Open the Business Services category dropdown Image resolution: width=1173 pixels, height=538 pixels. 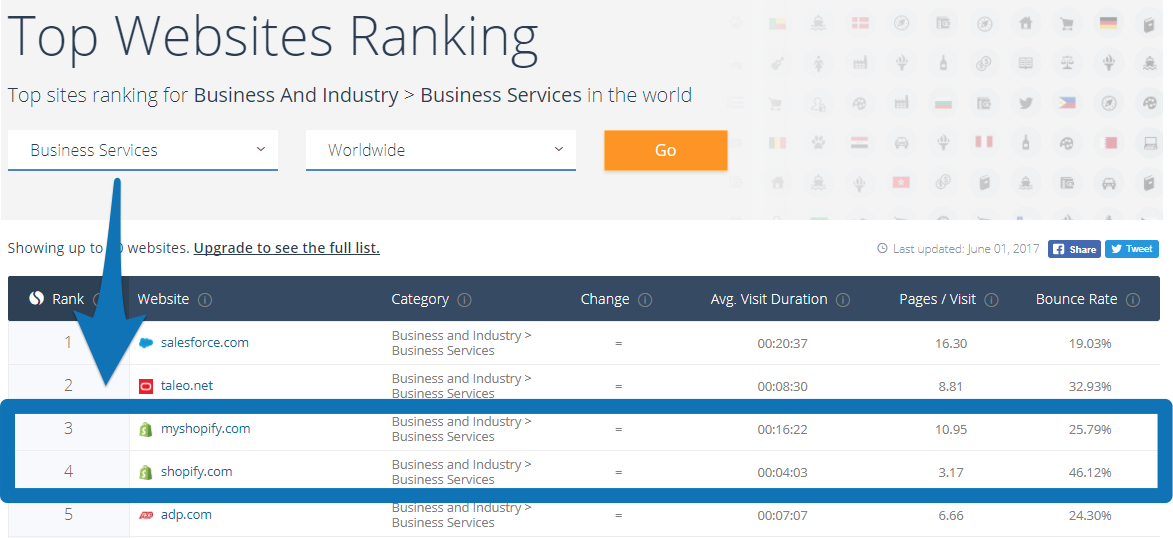coord(142,150)
